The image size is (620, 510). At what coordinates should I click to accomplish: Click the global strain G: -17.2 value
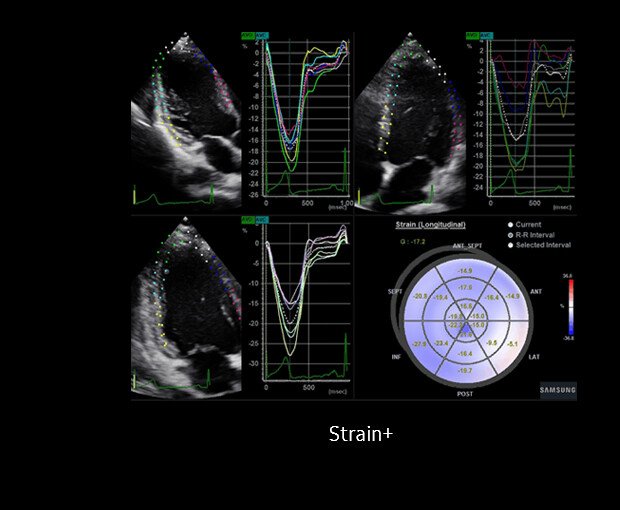412,242
